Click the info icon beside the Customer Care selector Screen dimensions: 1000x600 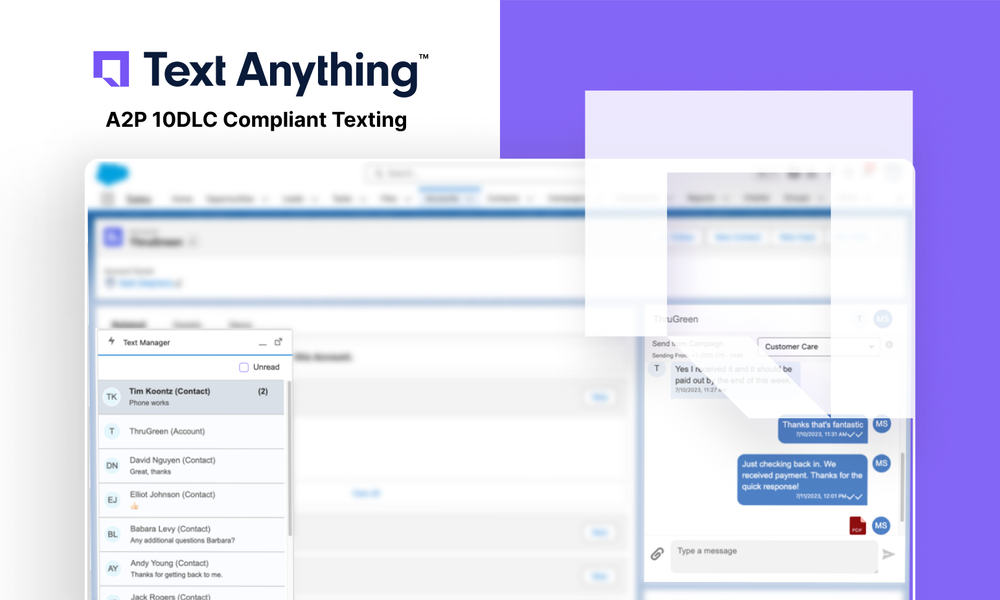889,344
